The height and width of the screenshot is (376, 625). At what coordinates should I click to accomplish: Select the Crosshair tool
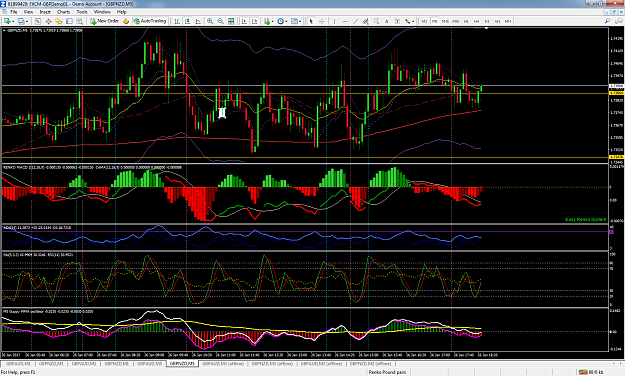pos(322,21)
